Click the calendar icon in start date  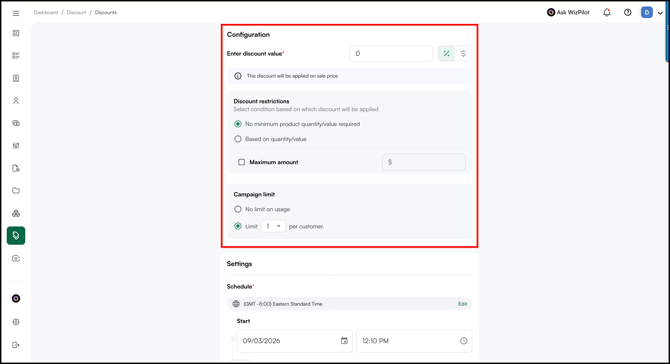(344, 341)
